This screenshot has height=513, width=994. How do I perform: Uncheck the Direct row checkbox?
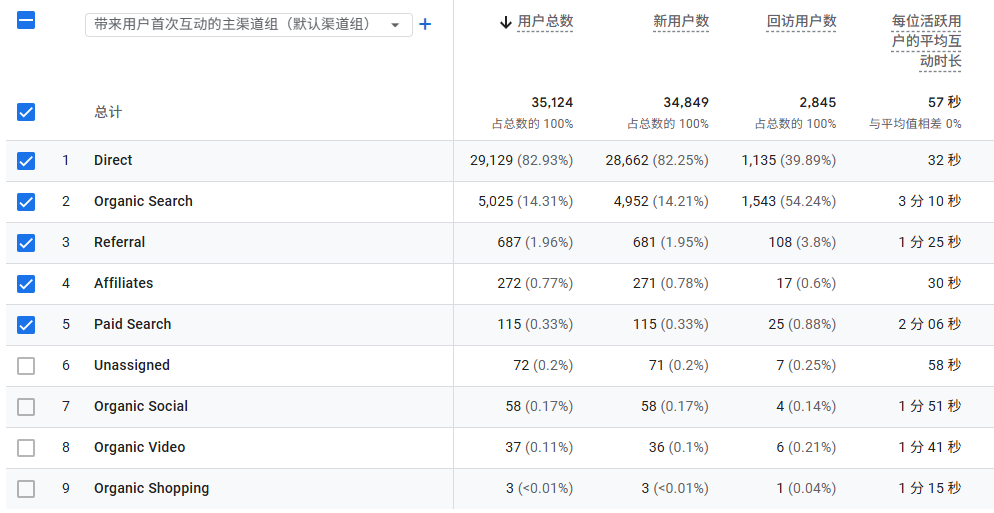[26, 161]
